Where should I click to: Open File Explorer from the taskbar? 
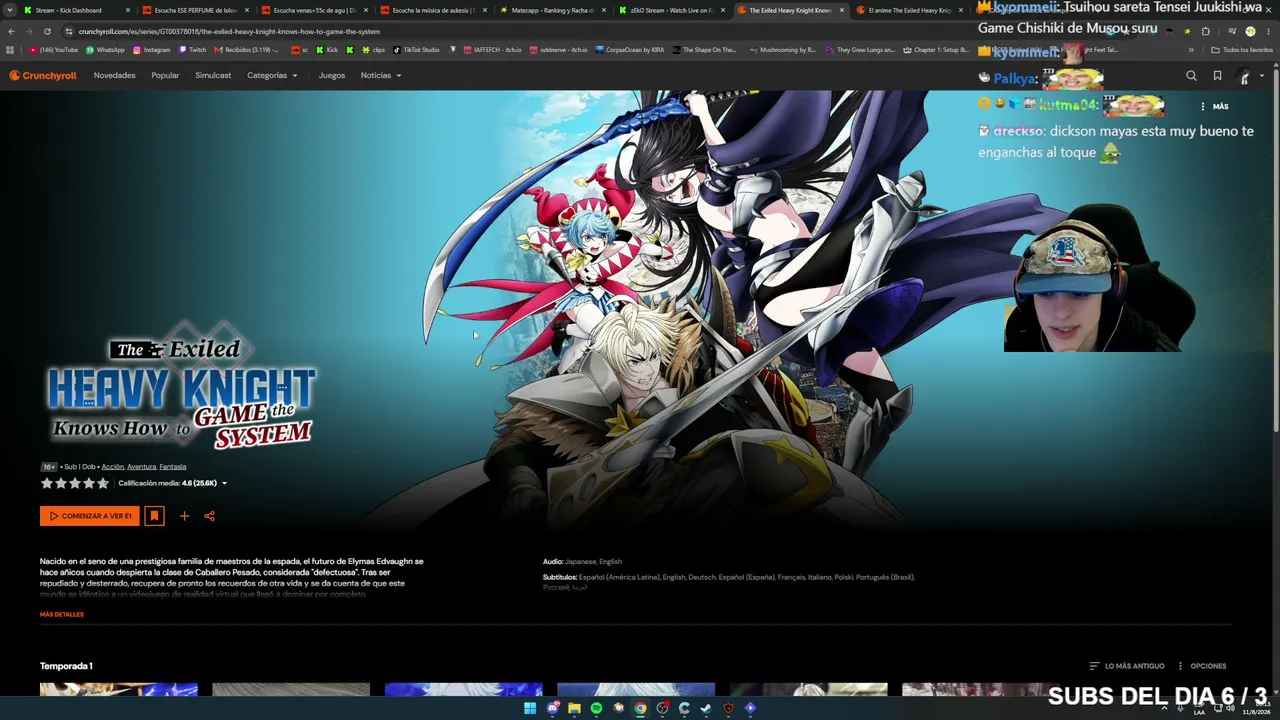click(574, 708)
